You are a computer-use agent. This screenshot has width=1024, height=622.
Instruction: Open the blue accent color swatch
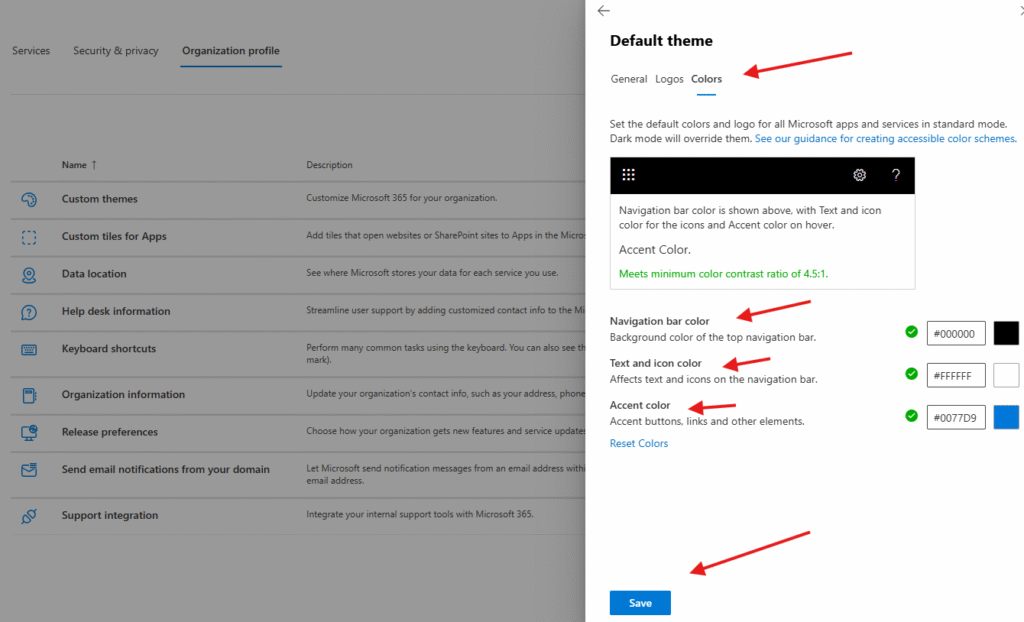(x=1006, y=417)
